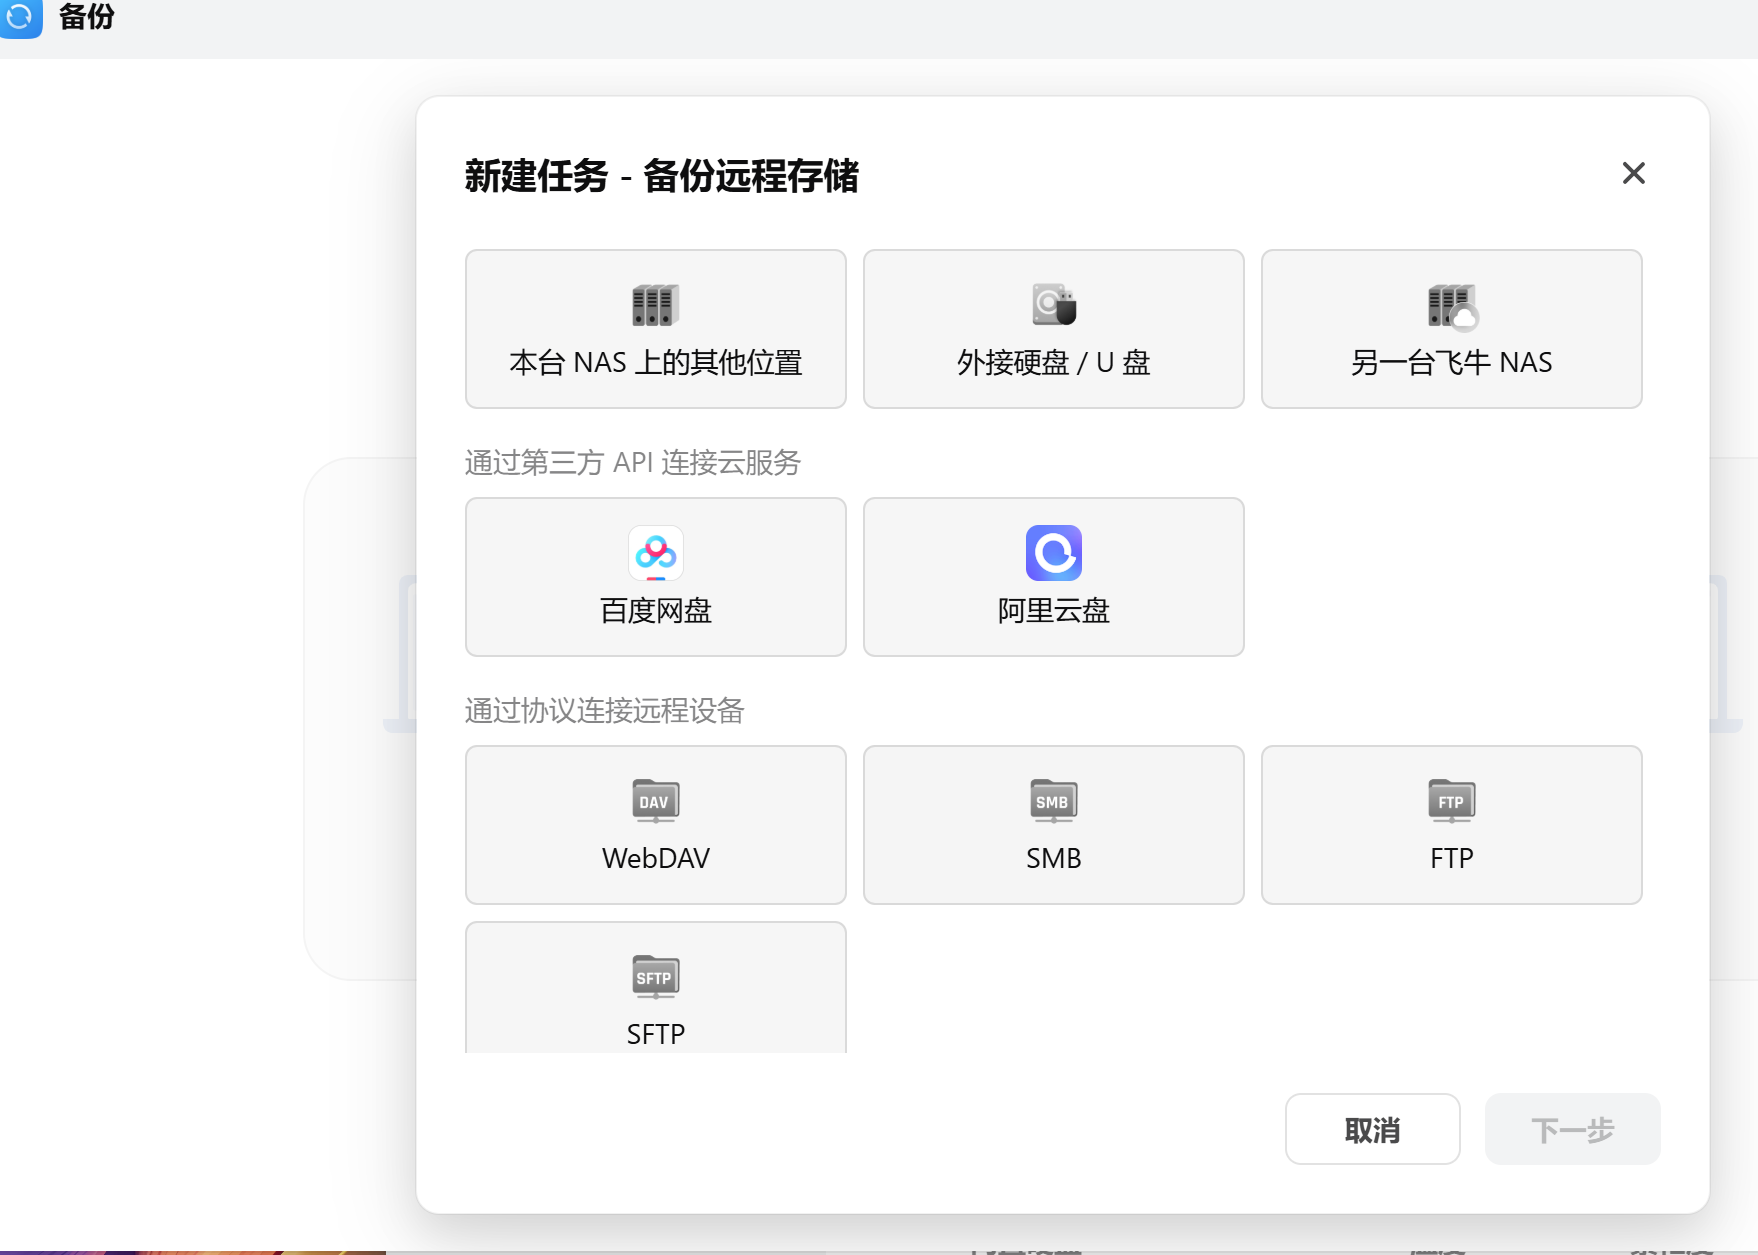Click the blue Backup app icon in title bar
Screen dimensions: 1758x1255
pyautogui.click(x=20, y=17)
